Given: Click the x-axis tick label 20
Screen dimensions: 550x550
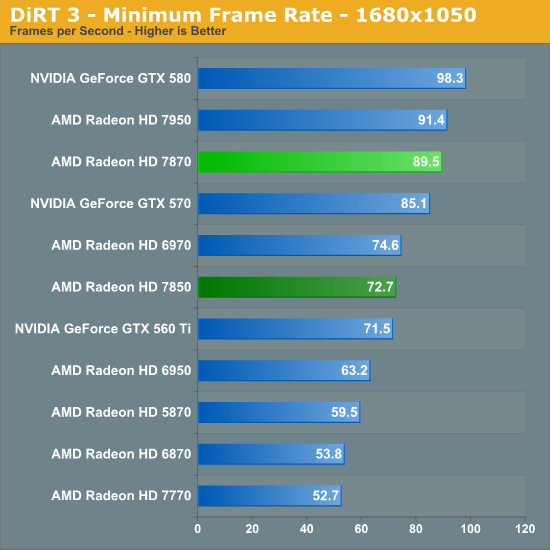Looking at the screenshot, I should pyautogui.click(x=252, y=529).
